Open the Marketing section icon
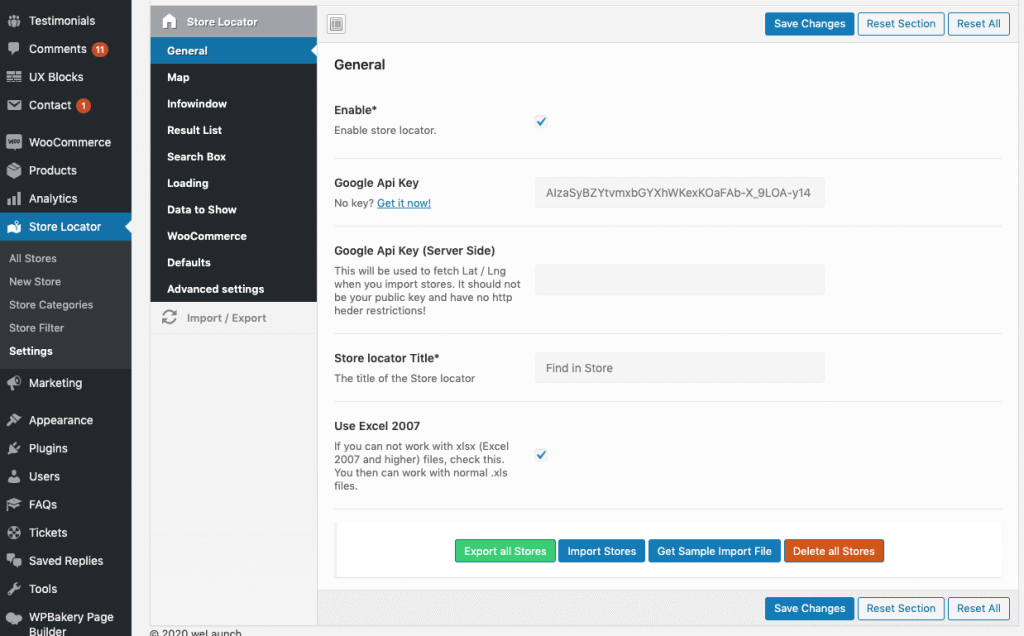 point(14,383)
